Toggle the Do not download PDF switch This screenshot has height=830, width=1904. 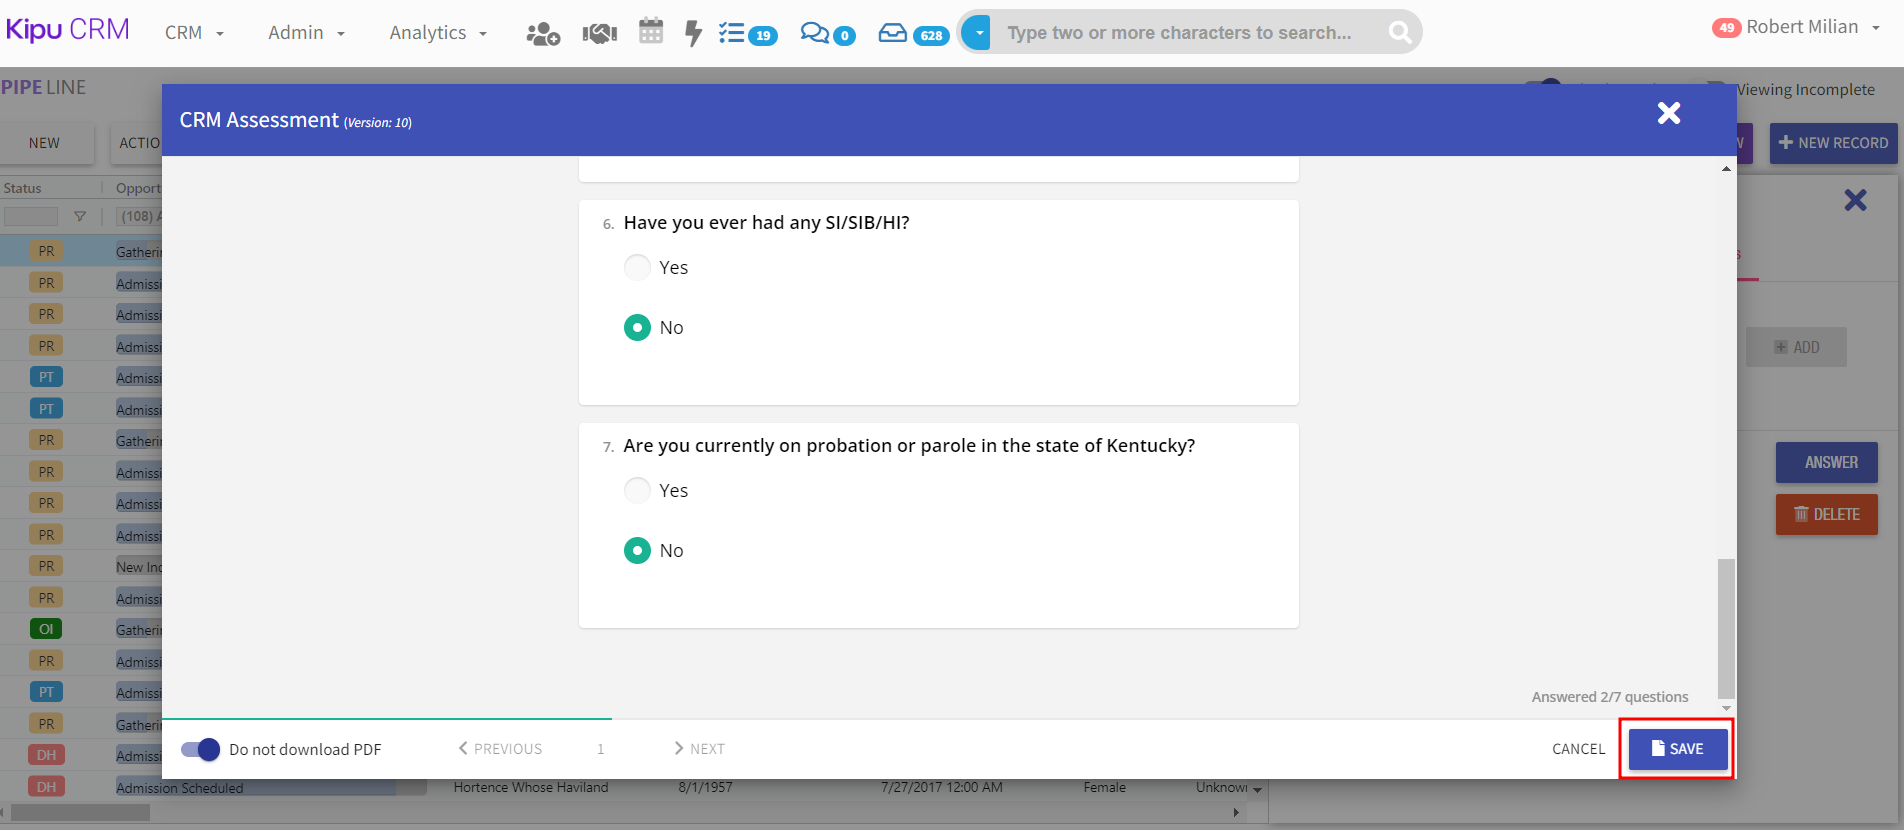[200, 749]
